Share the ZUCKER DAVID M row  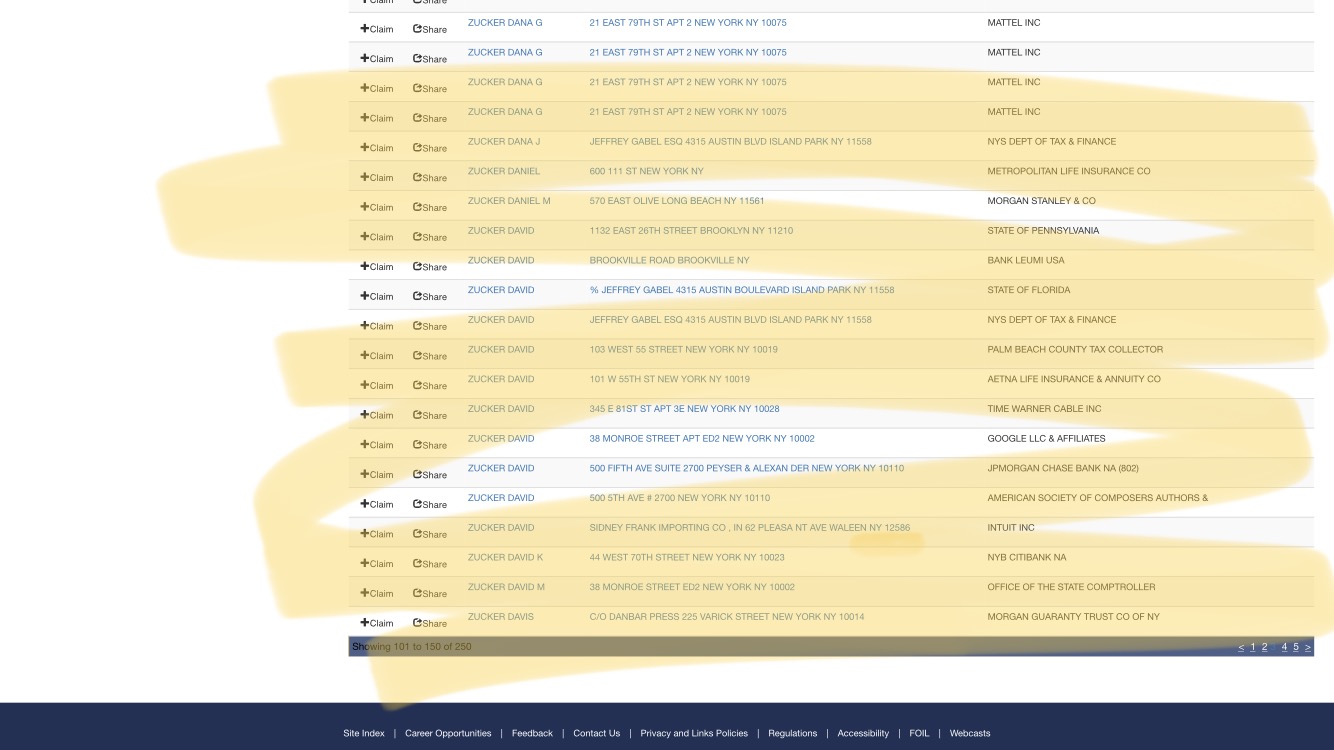[430, 593]
